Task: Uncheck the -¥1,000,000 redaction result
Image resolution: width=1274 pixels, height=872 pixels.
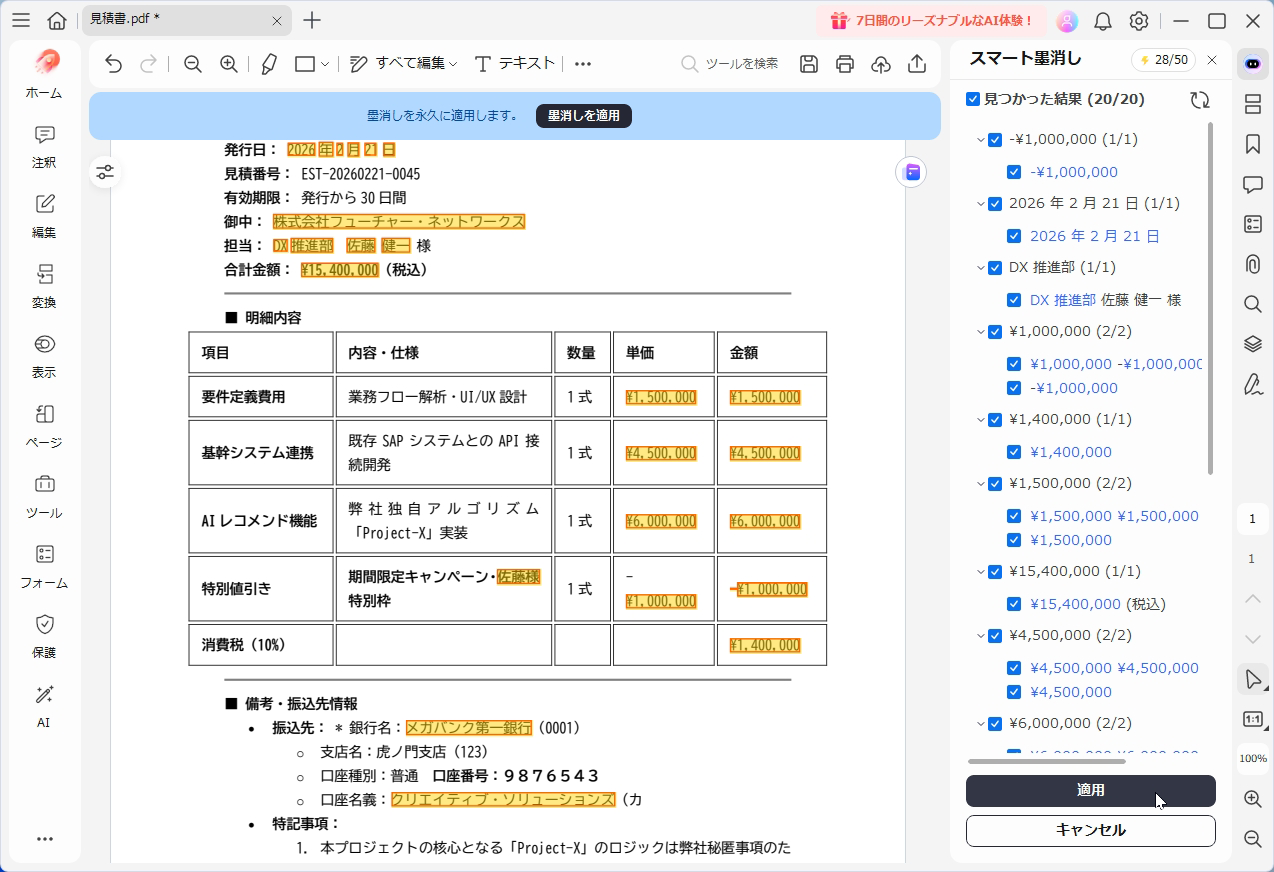Action: point(1014,172)
